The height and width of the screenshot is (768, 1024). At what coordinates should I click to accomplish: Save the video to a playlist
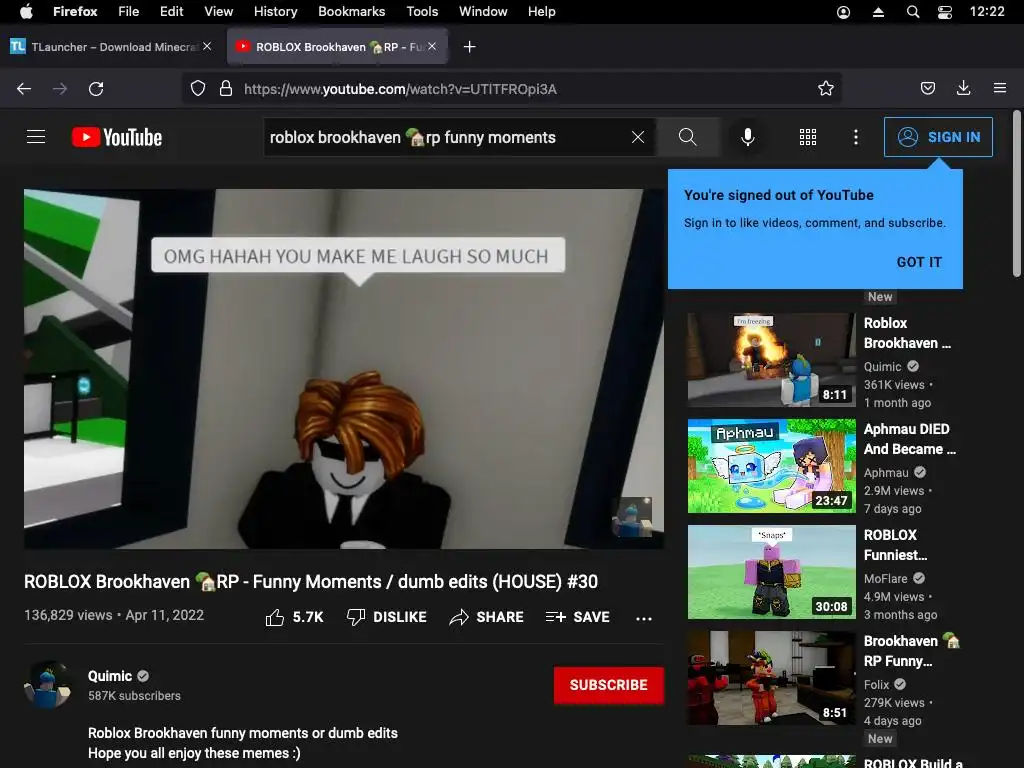(x=577, y=617)
